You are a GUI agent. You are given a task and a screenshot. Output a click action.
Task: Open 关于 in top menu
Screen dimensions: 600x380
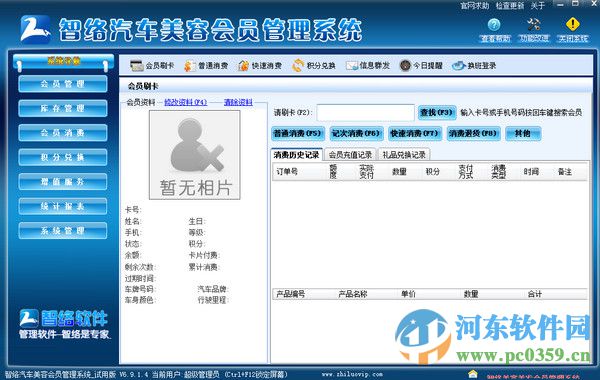coord(538,5)
